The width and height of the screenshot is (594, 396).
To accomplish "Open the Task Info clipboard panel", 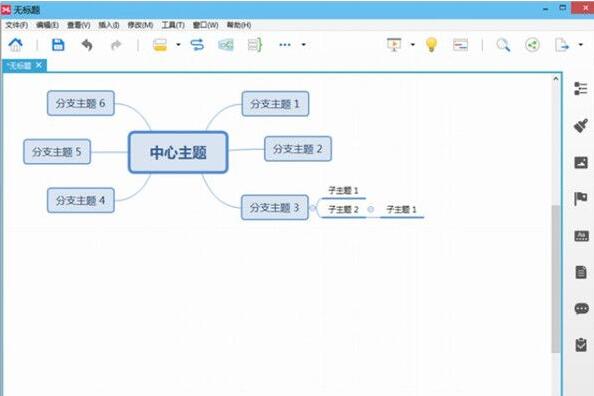I will pos(581,345).
